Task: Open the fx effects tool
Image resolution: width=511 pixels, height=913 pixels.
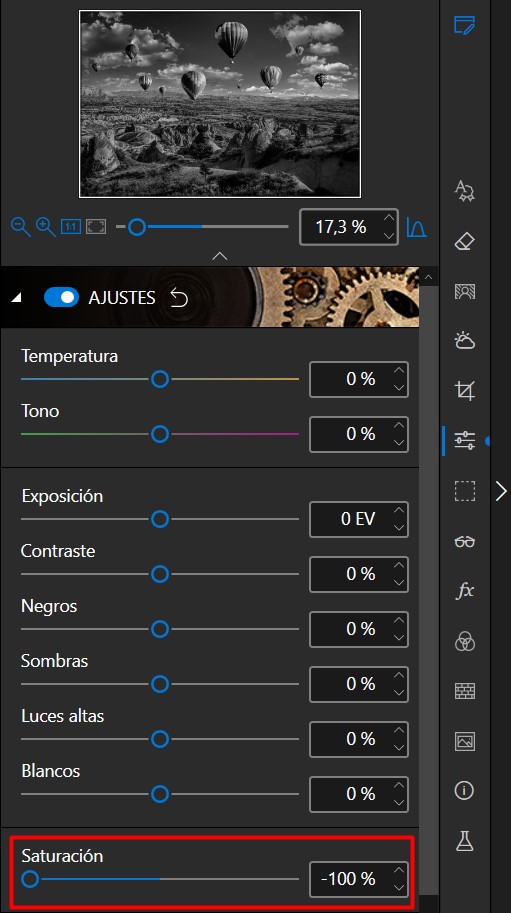Action: (x=464, y=591)
